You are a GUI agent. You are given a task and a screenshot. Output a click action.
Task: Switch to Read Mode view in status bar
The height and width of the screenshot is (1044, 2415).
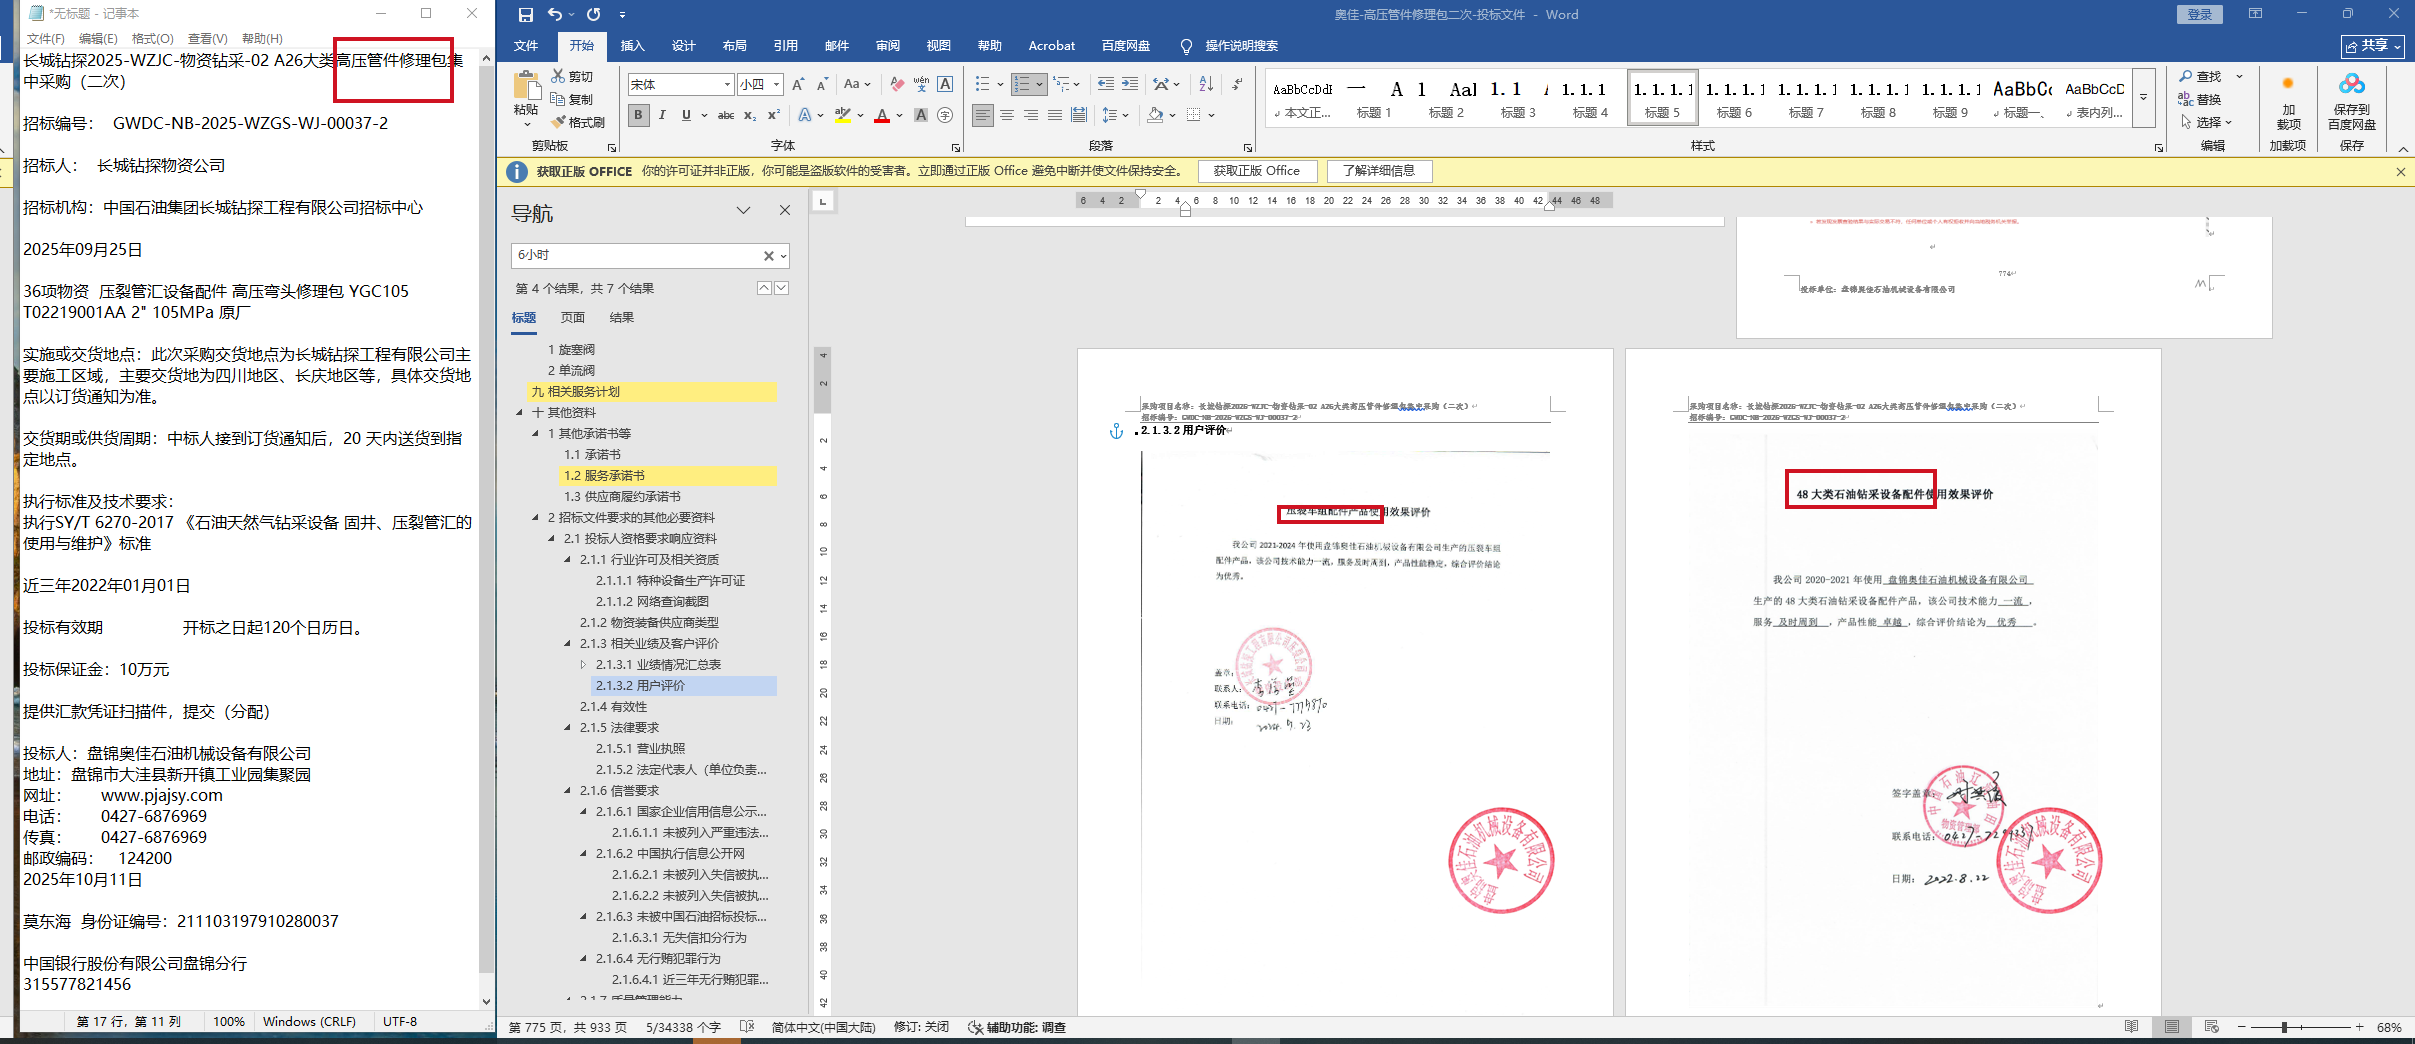click(2132, 1027)
